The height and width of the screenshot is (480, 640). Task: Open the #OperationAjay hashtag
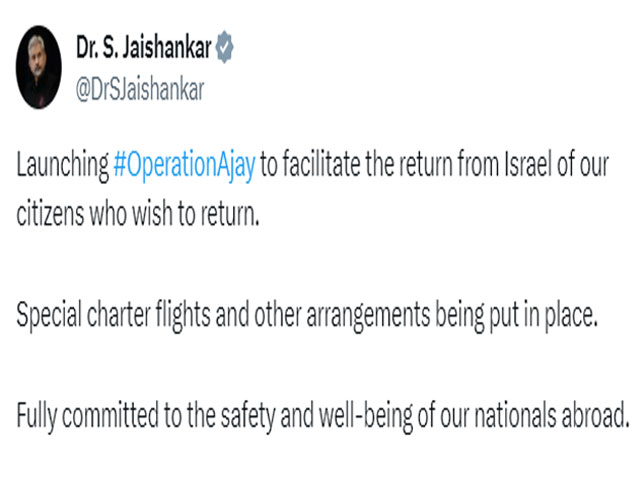[184, 165]
